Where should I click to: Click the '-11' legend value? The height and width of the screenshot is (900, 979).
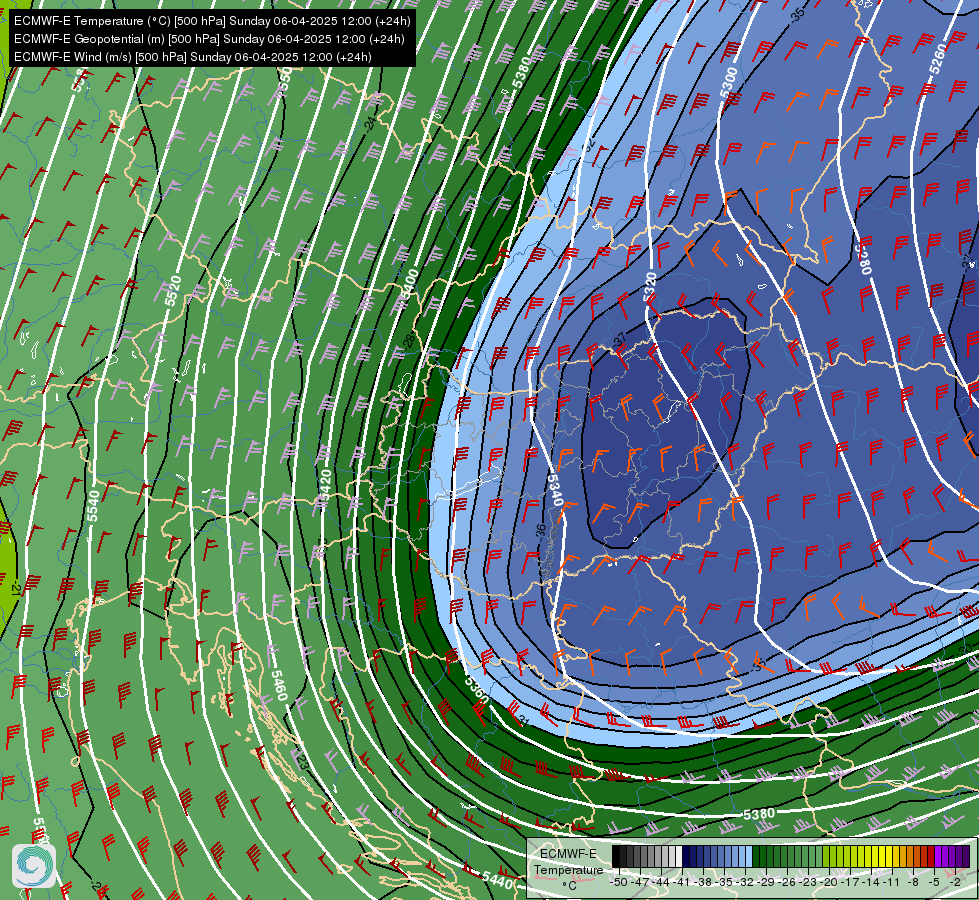pos(891,883)
